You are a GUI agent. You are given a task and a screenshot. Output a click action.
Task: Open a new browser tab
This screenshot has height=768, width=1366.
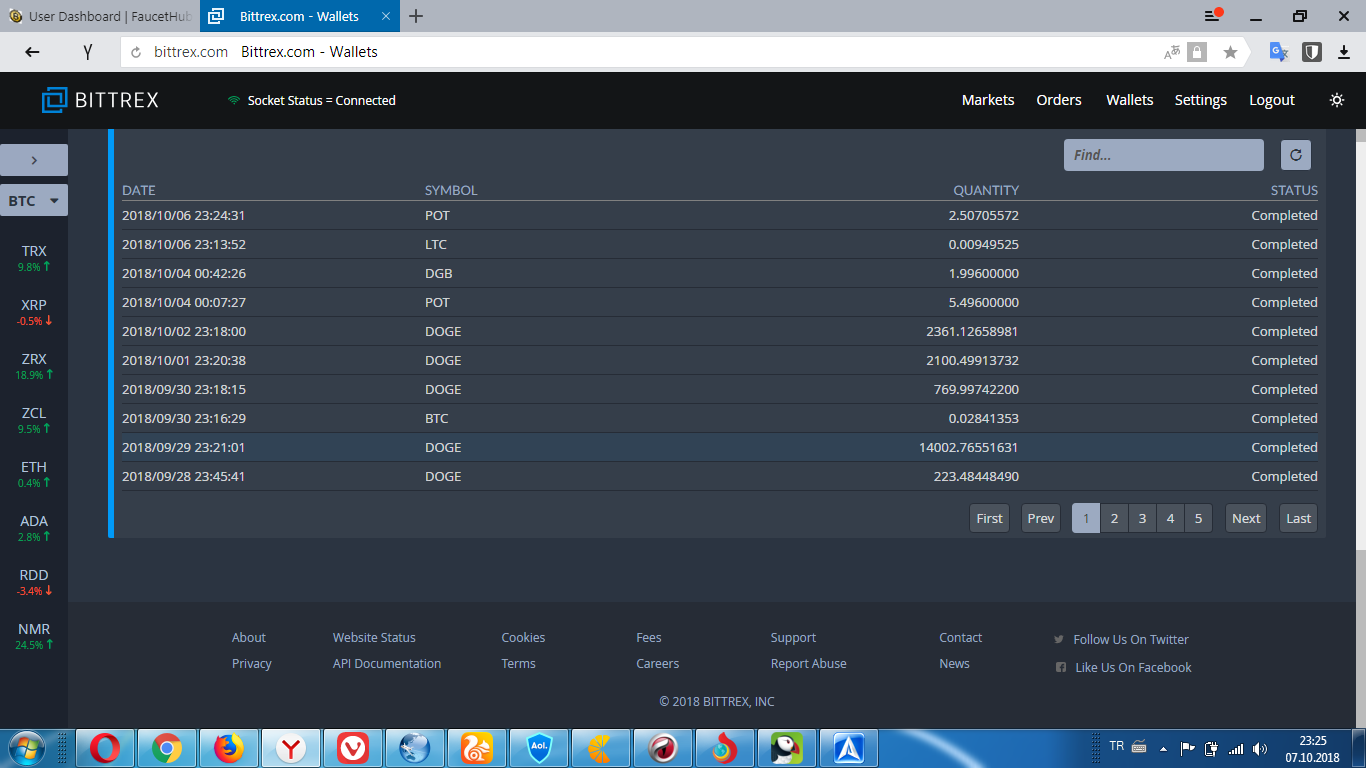pyautogui.click(x=416, y=16)
